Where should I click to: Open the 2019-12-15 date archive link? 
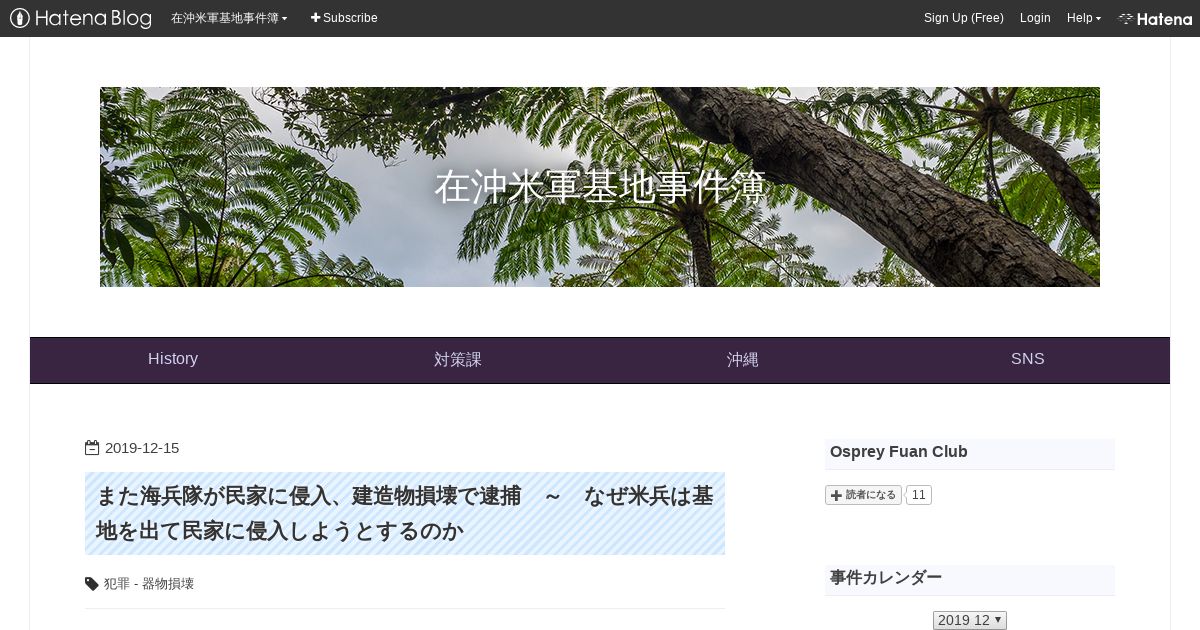coord(142,448)
